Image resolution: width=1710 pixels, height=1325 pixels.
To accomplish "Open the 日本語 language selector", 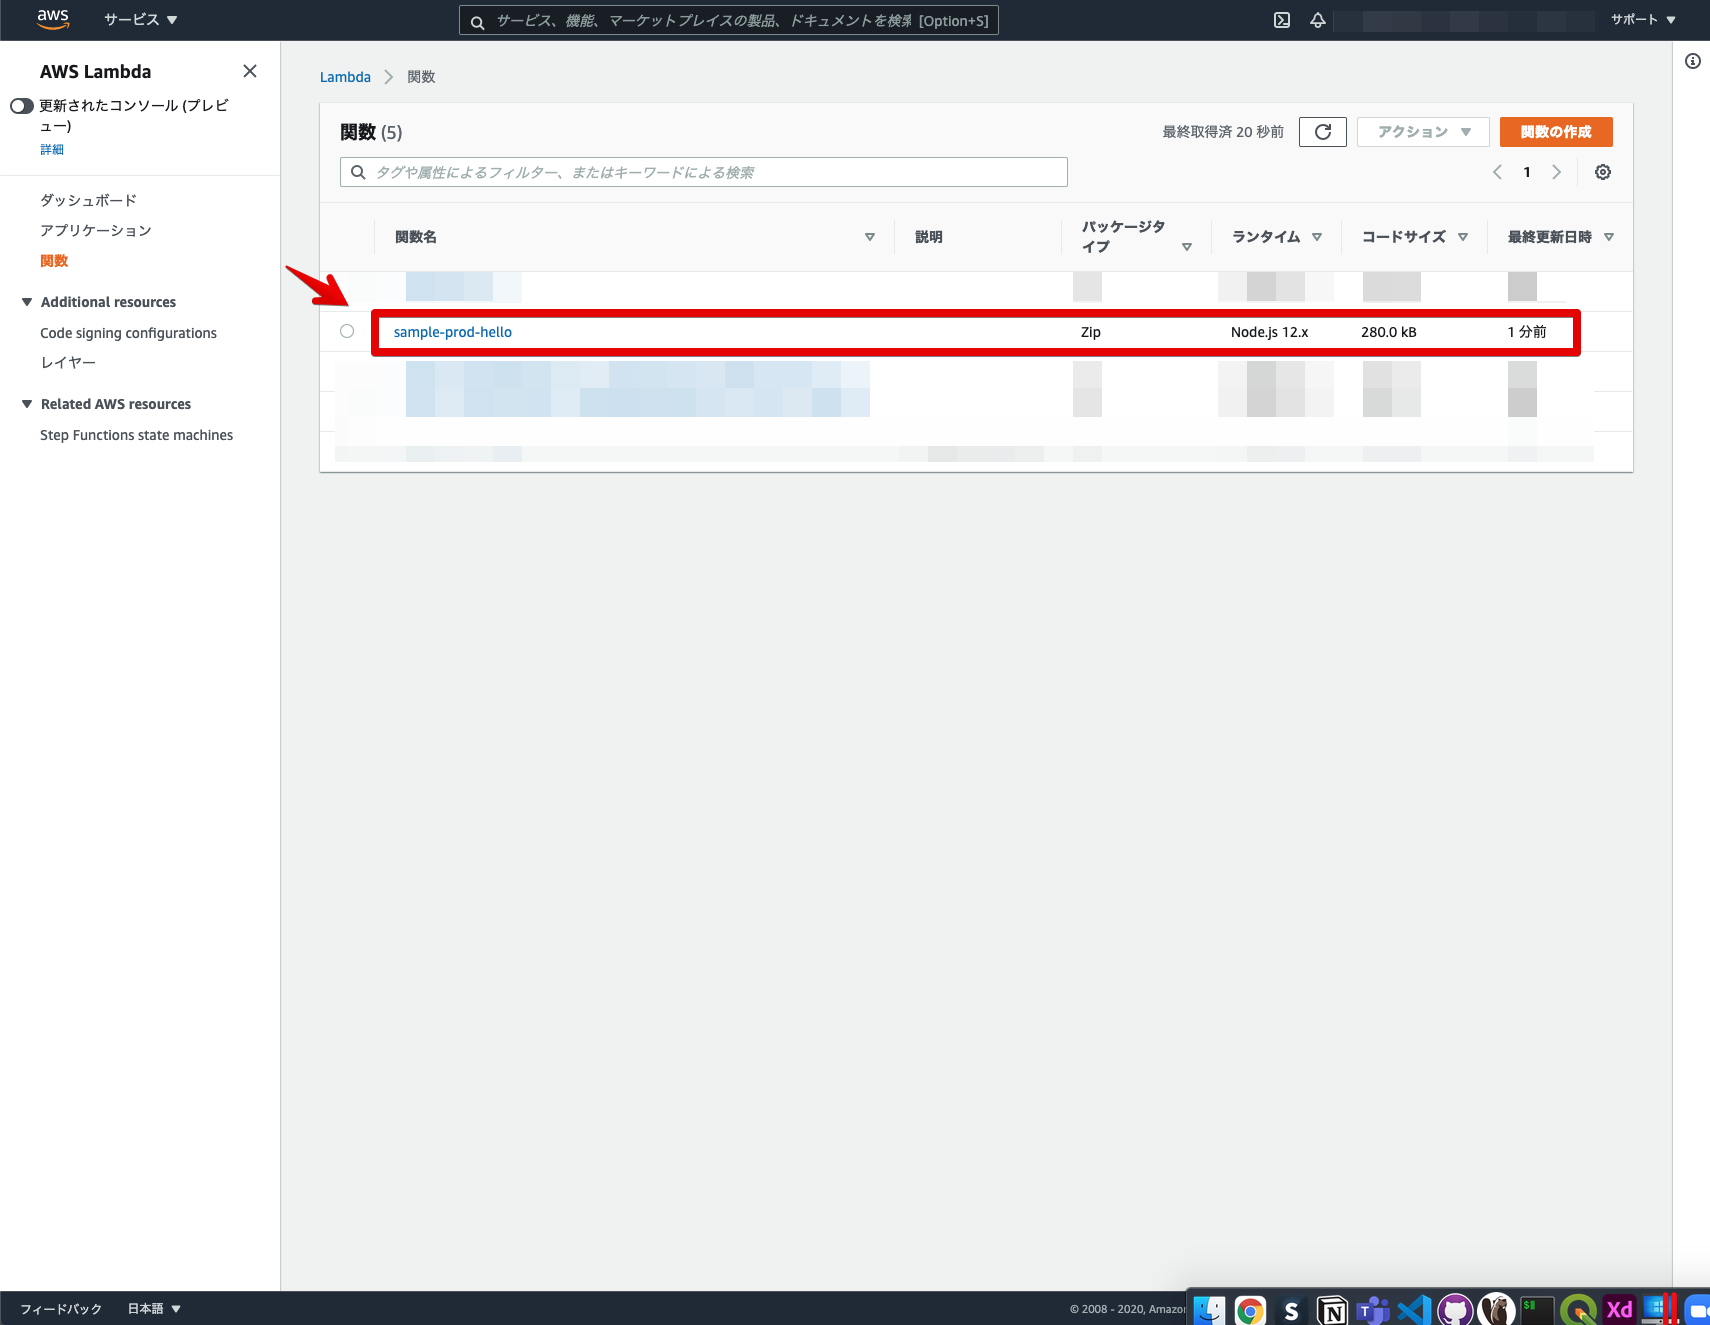I will point(154,1308).
